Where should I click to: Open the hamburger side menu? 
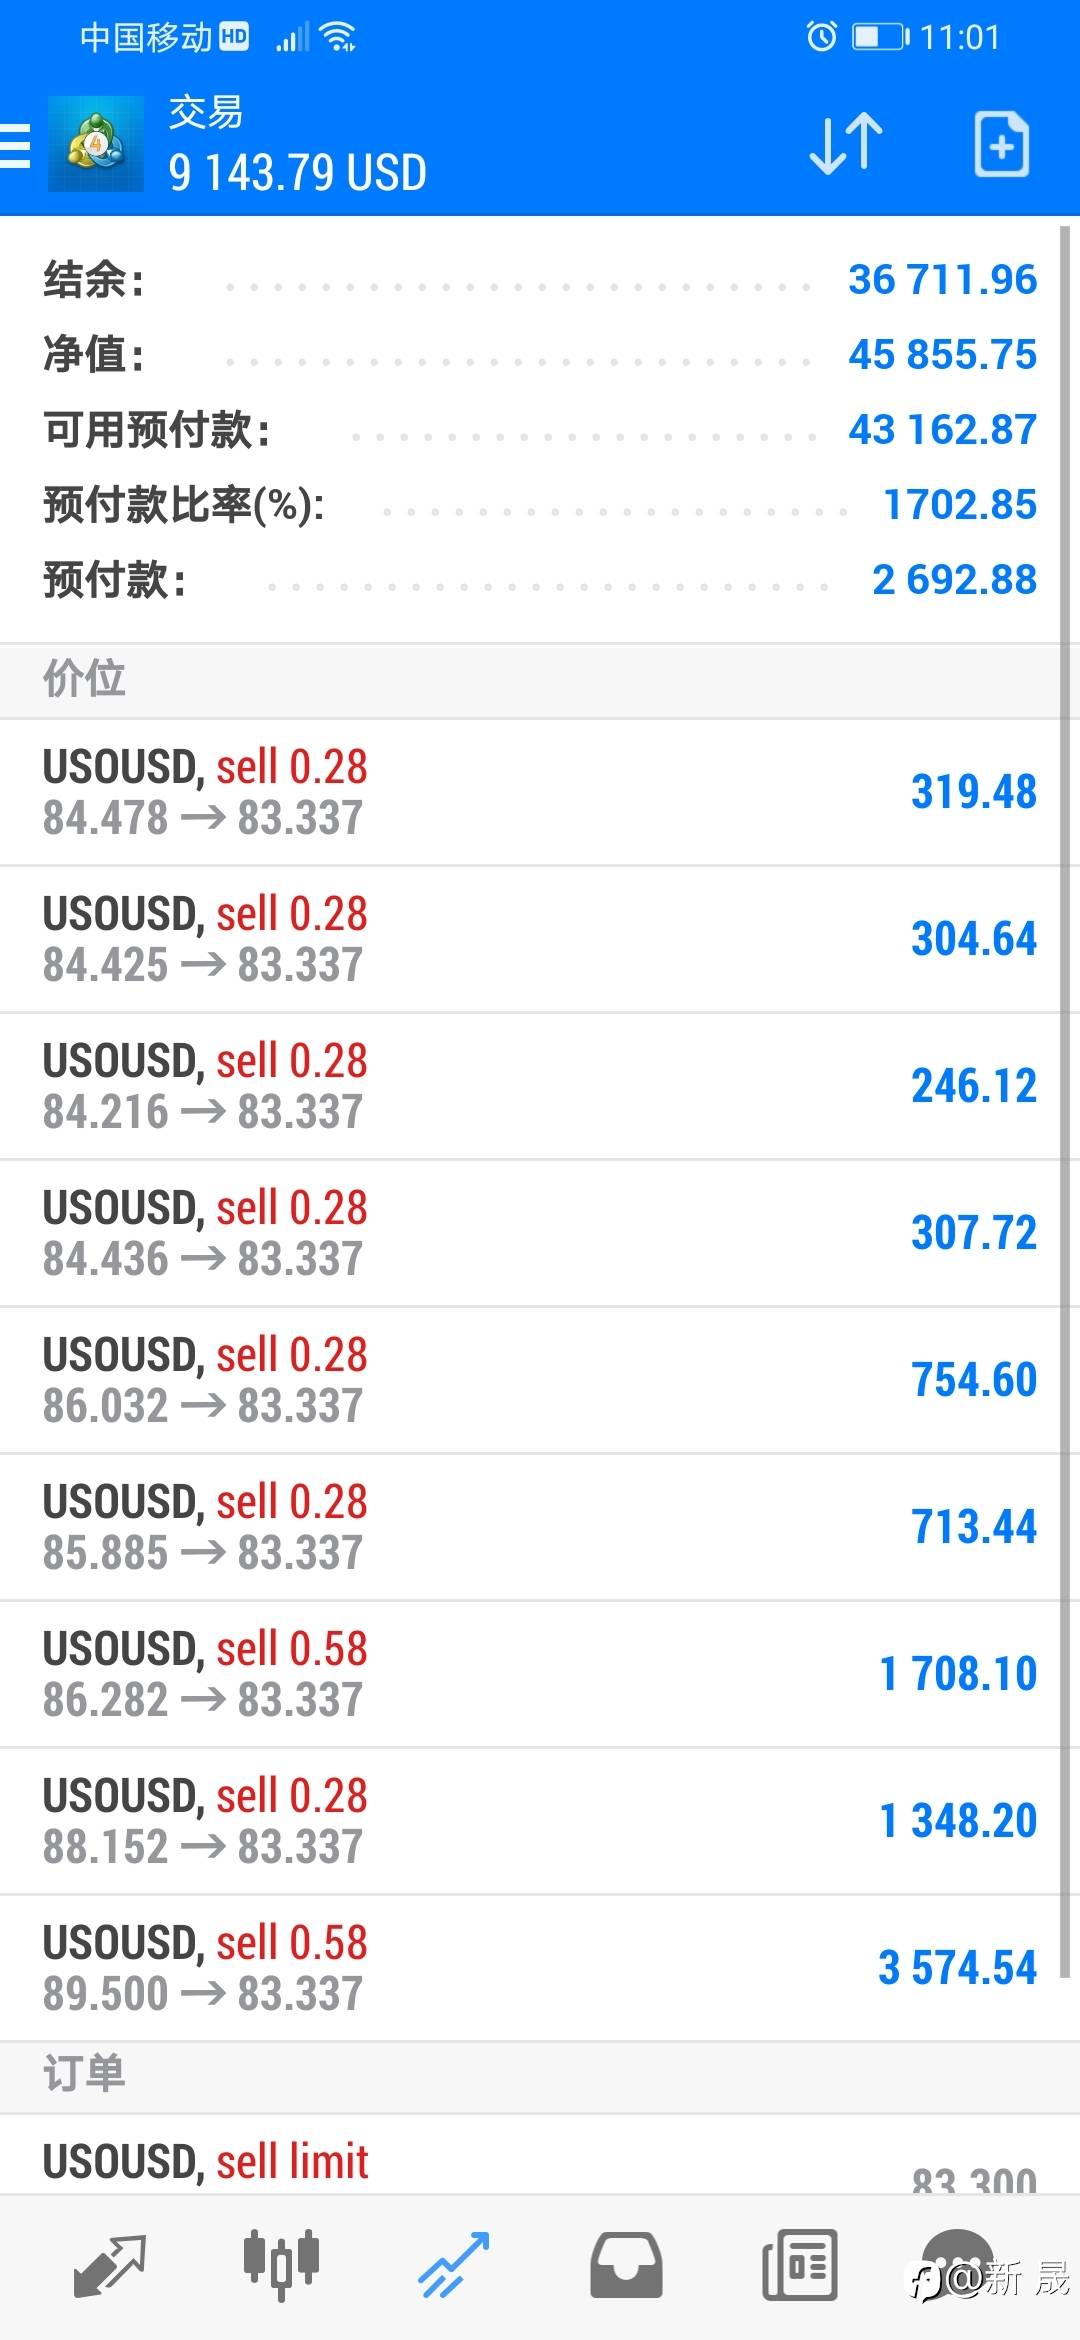click(x=16, y=146)
